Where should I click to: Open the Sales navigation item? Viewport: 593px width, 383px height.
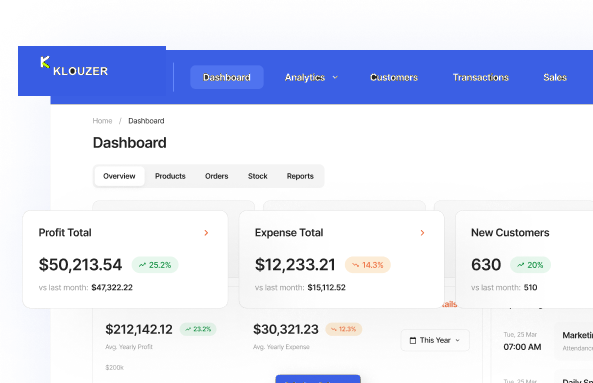pyautogui.click(x=555, y=78)
